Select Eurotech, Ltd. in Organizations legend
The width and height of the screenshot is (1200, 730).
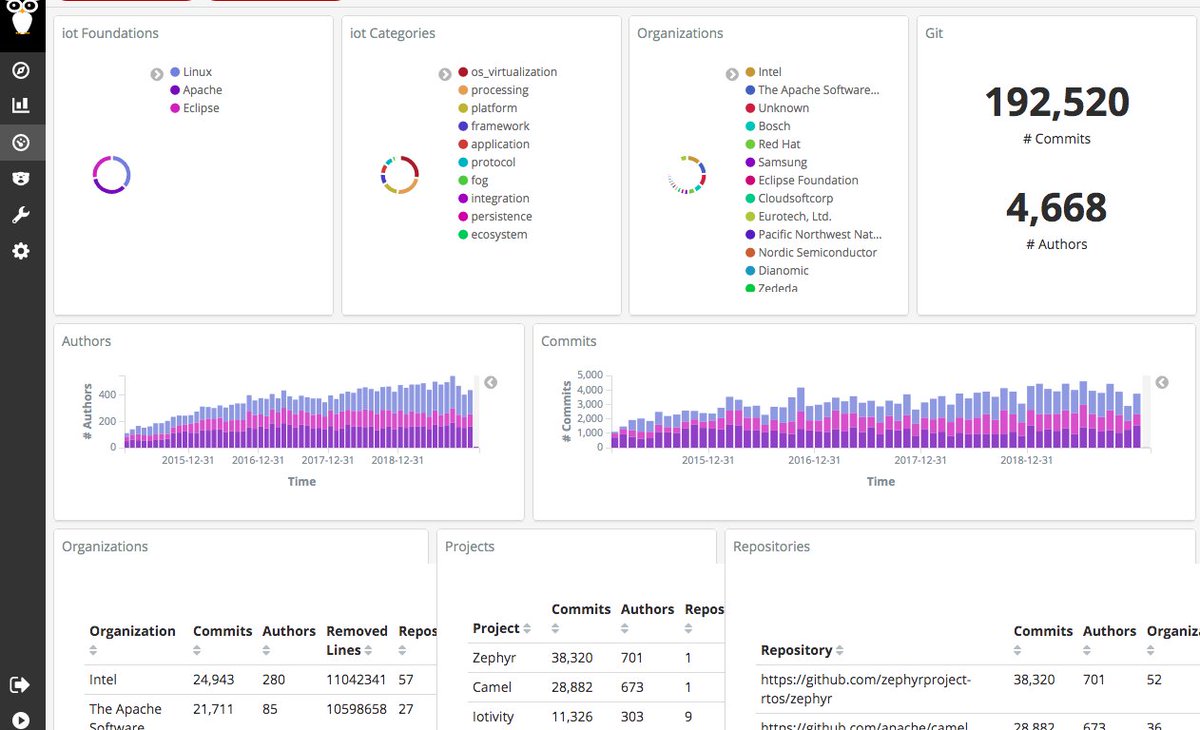click(x=788, y=216)
